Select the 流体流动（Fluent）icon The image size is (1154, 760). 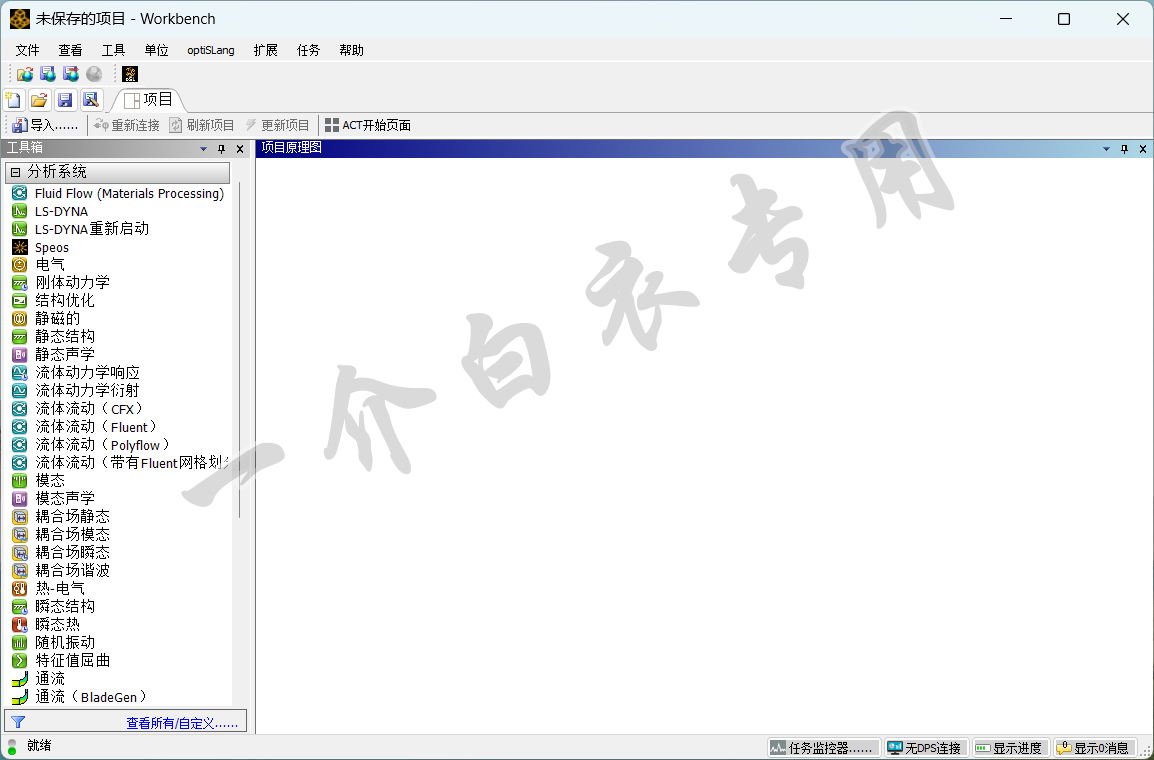coord(20,427)
